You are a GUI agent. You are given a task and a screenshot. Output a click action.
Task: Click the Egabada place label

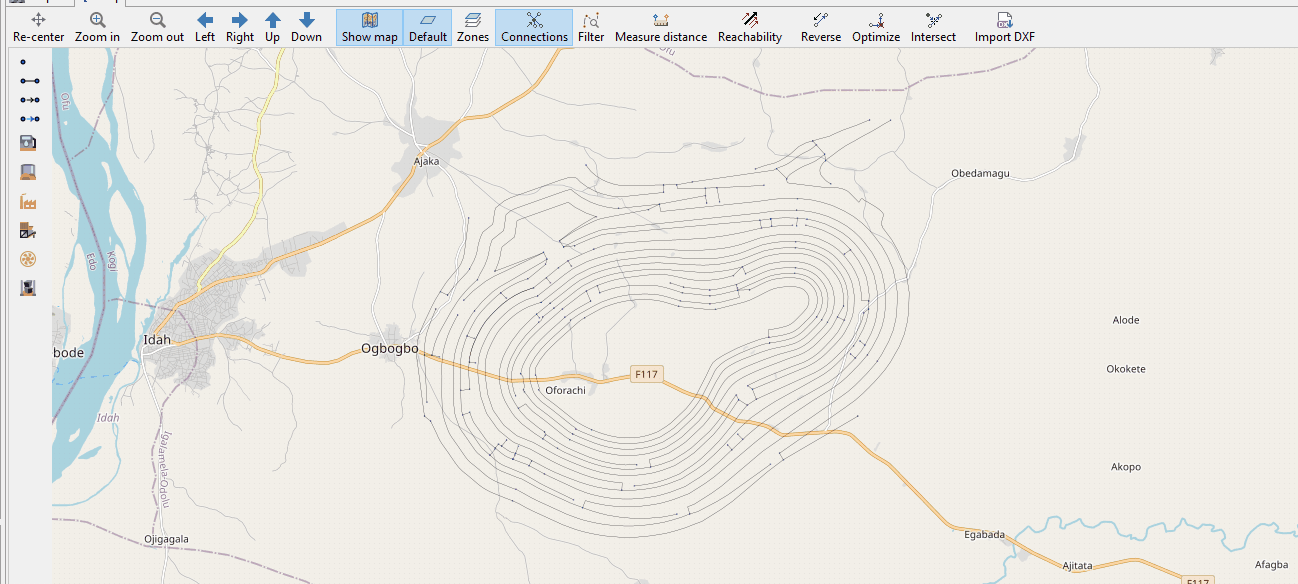pyautogui.click(x=984, y=534)
